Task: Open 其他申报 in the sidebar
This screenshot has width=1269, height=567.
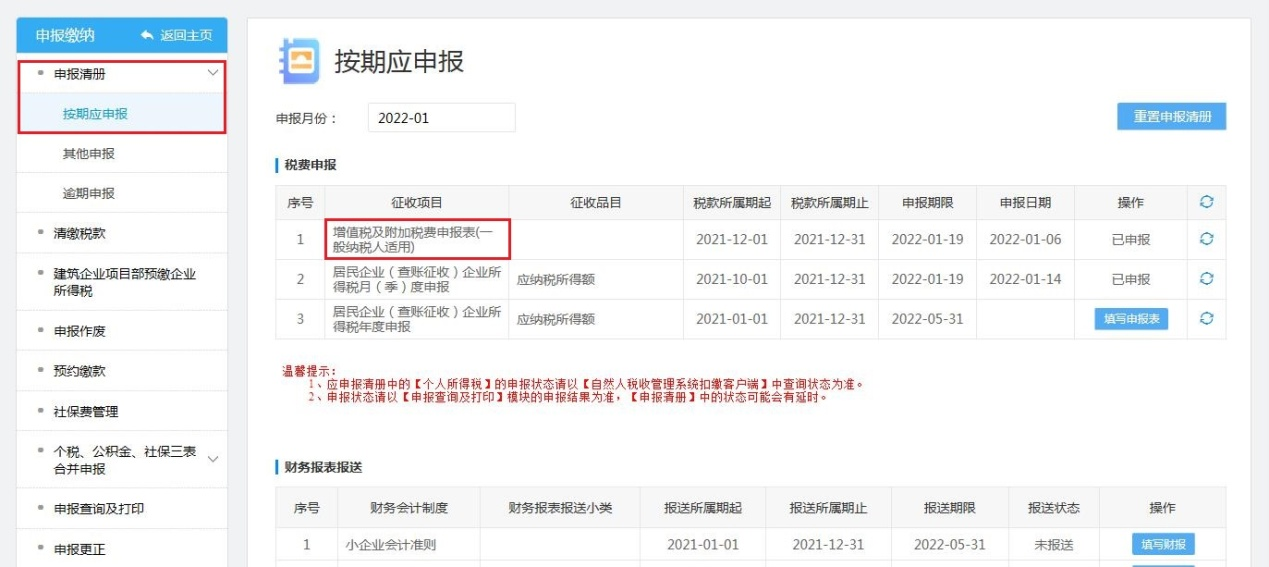Action: point(89,154)
